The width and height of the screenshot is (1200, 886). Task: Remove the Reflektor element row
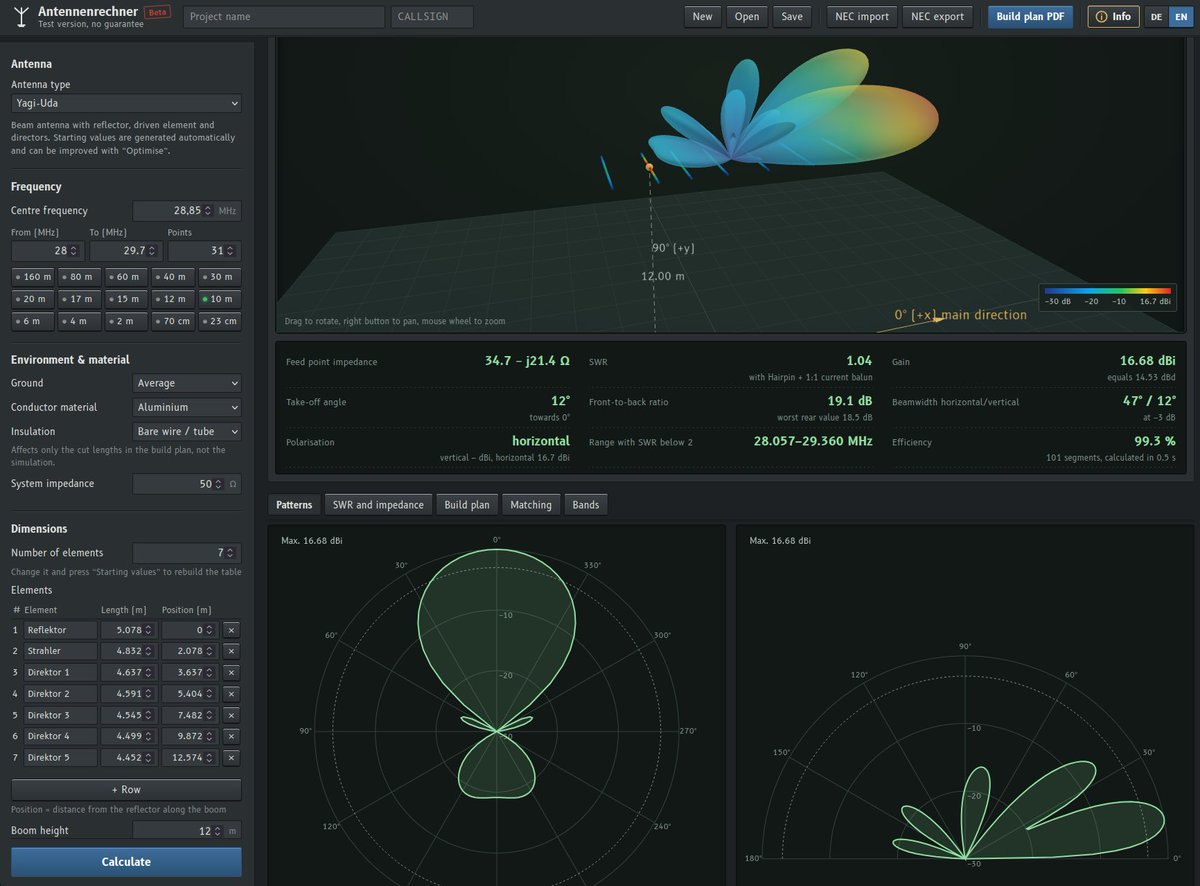(x=231, y=630)
